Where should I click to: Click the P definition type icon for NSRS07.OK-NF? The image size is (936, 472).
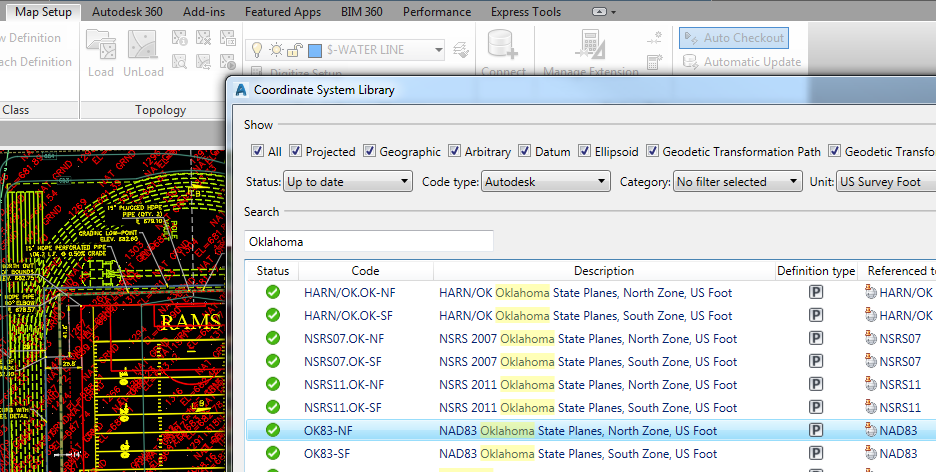tap(815, 338)
